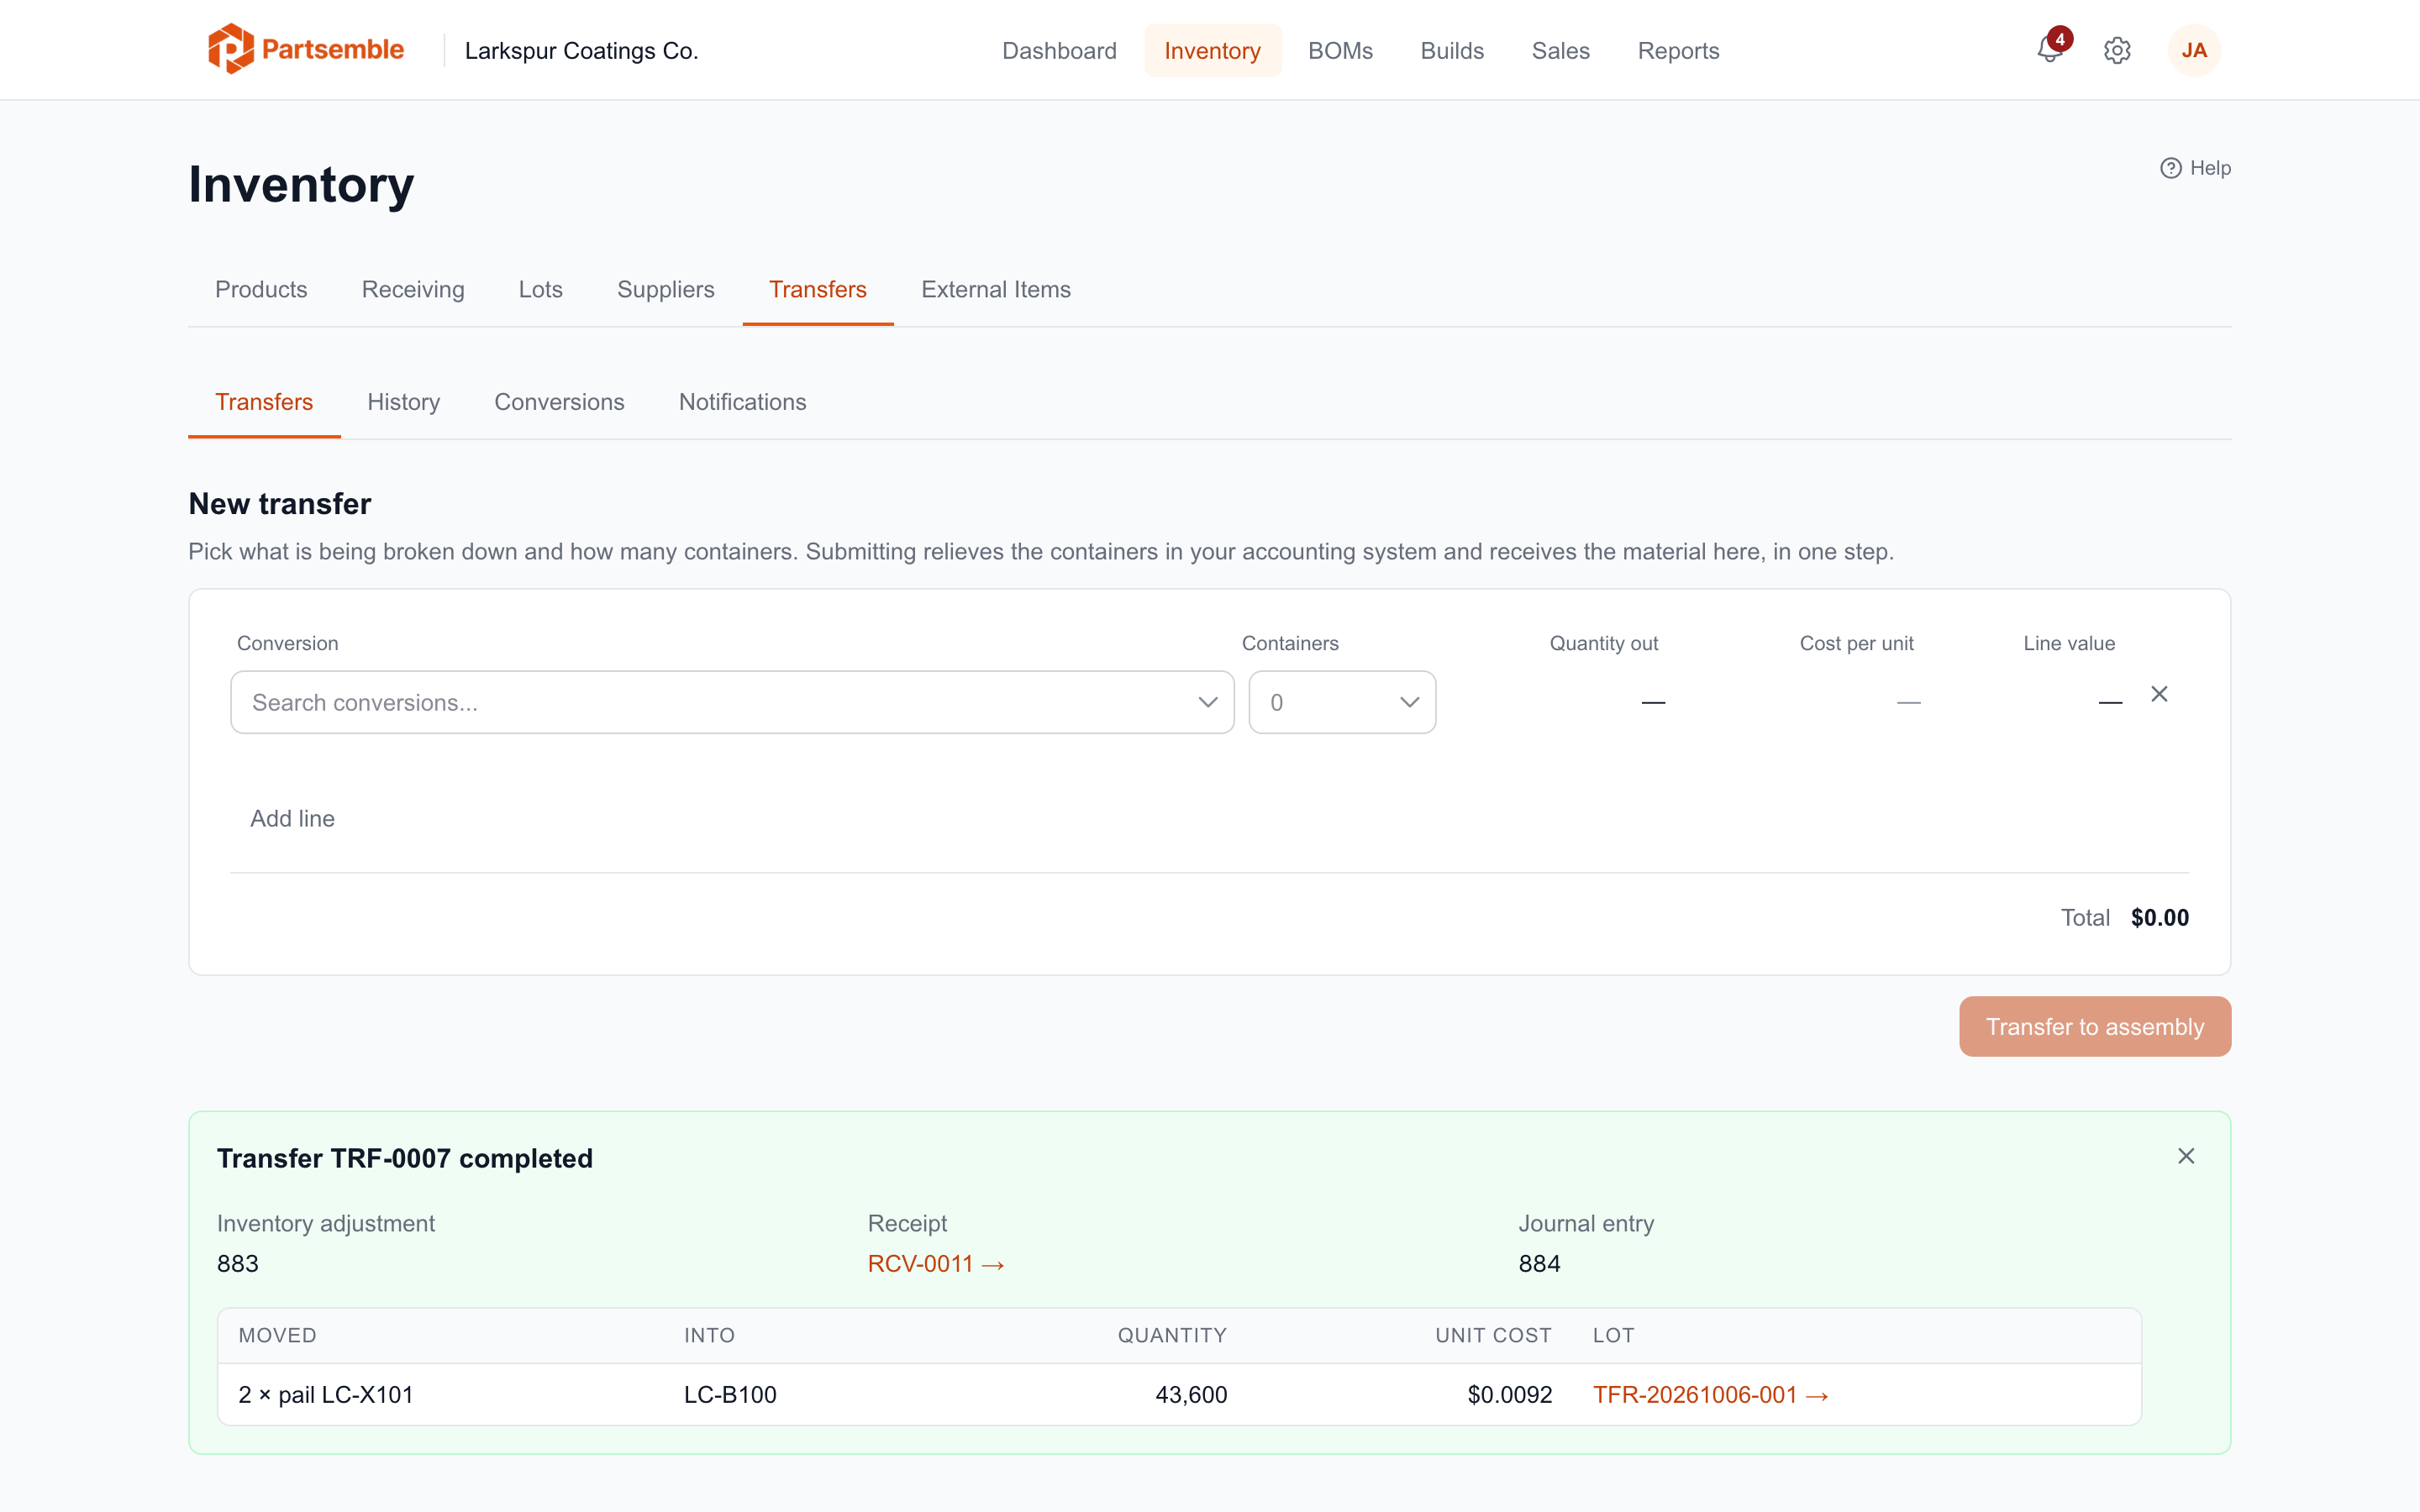Screen dimensions: 2420x1512
Task: Open settings gear icon
Action: [2117, 50]
